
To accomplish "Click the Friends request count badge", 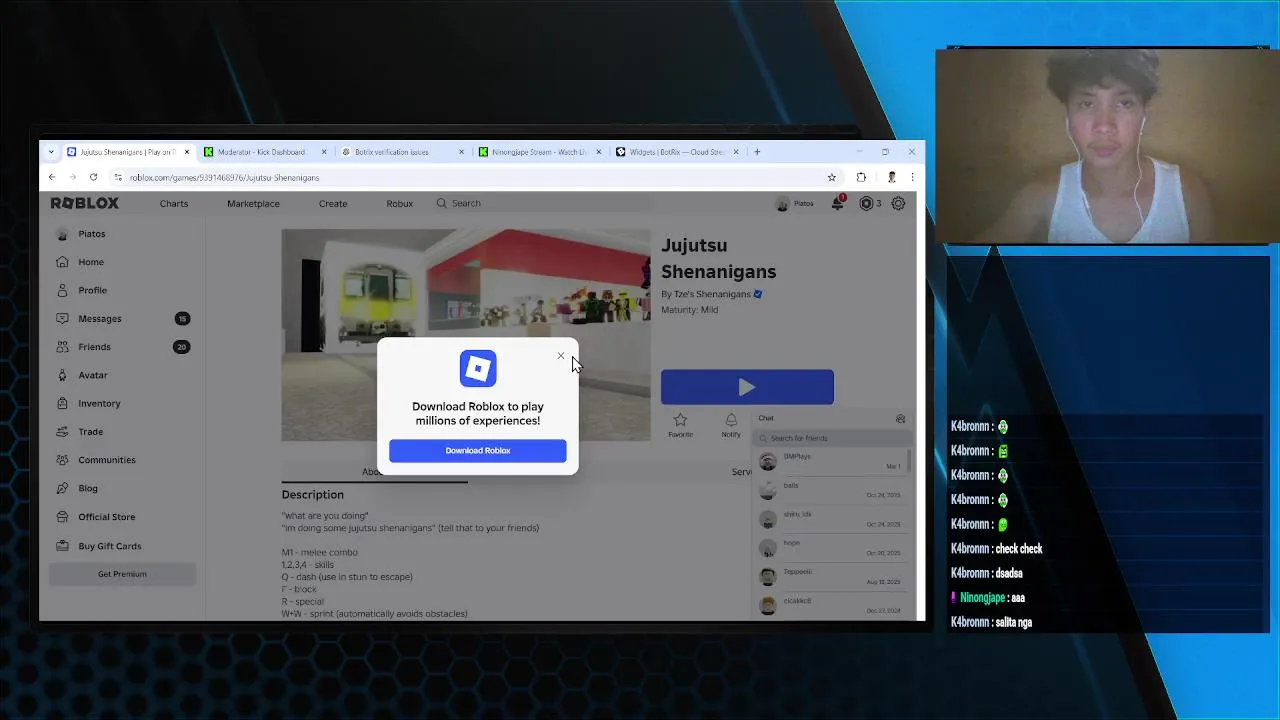I will point(181,347).
